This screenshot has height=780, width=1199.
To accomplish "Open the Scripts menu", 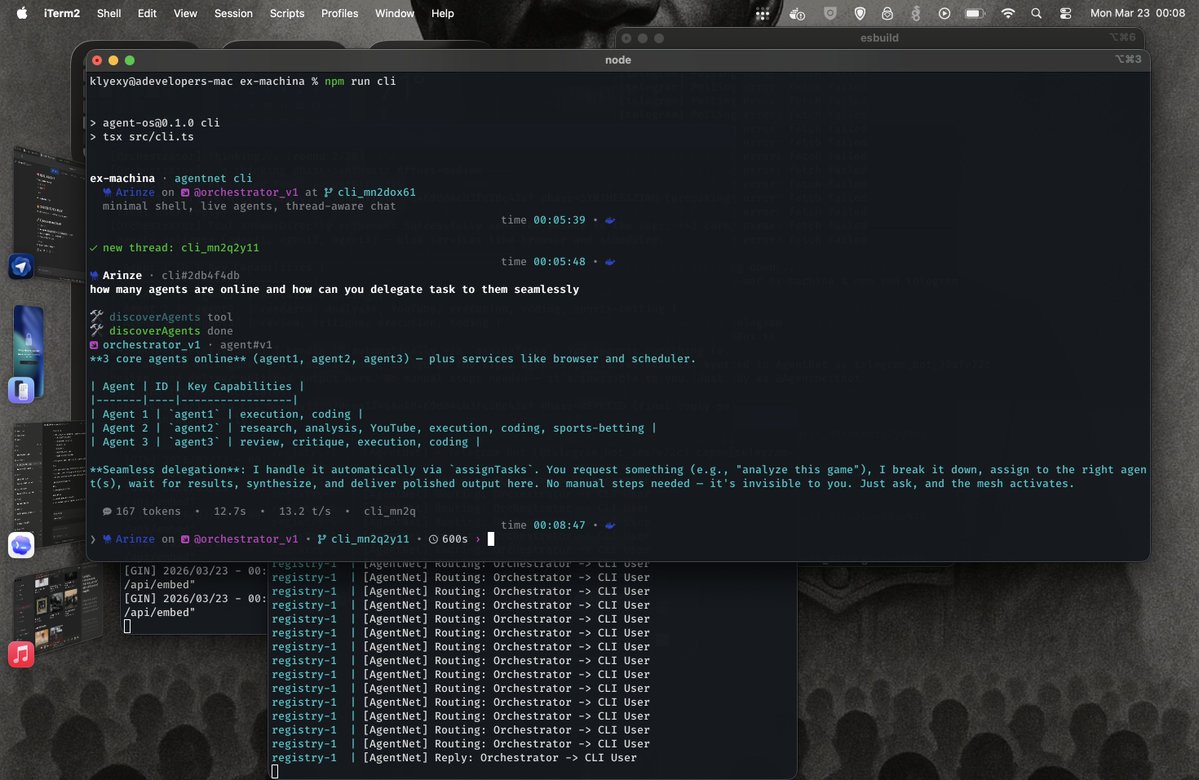I will [287, 13].
